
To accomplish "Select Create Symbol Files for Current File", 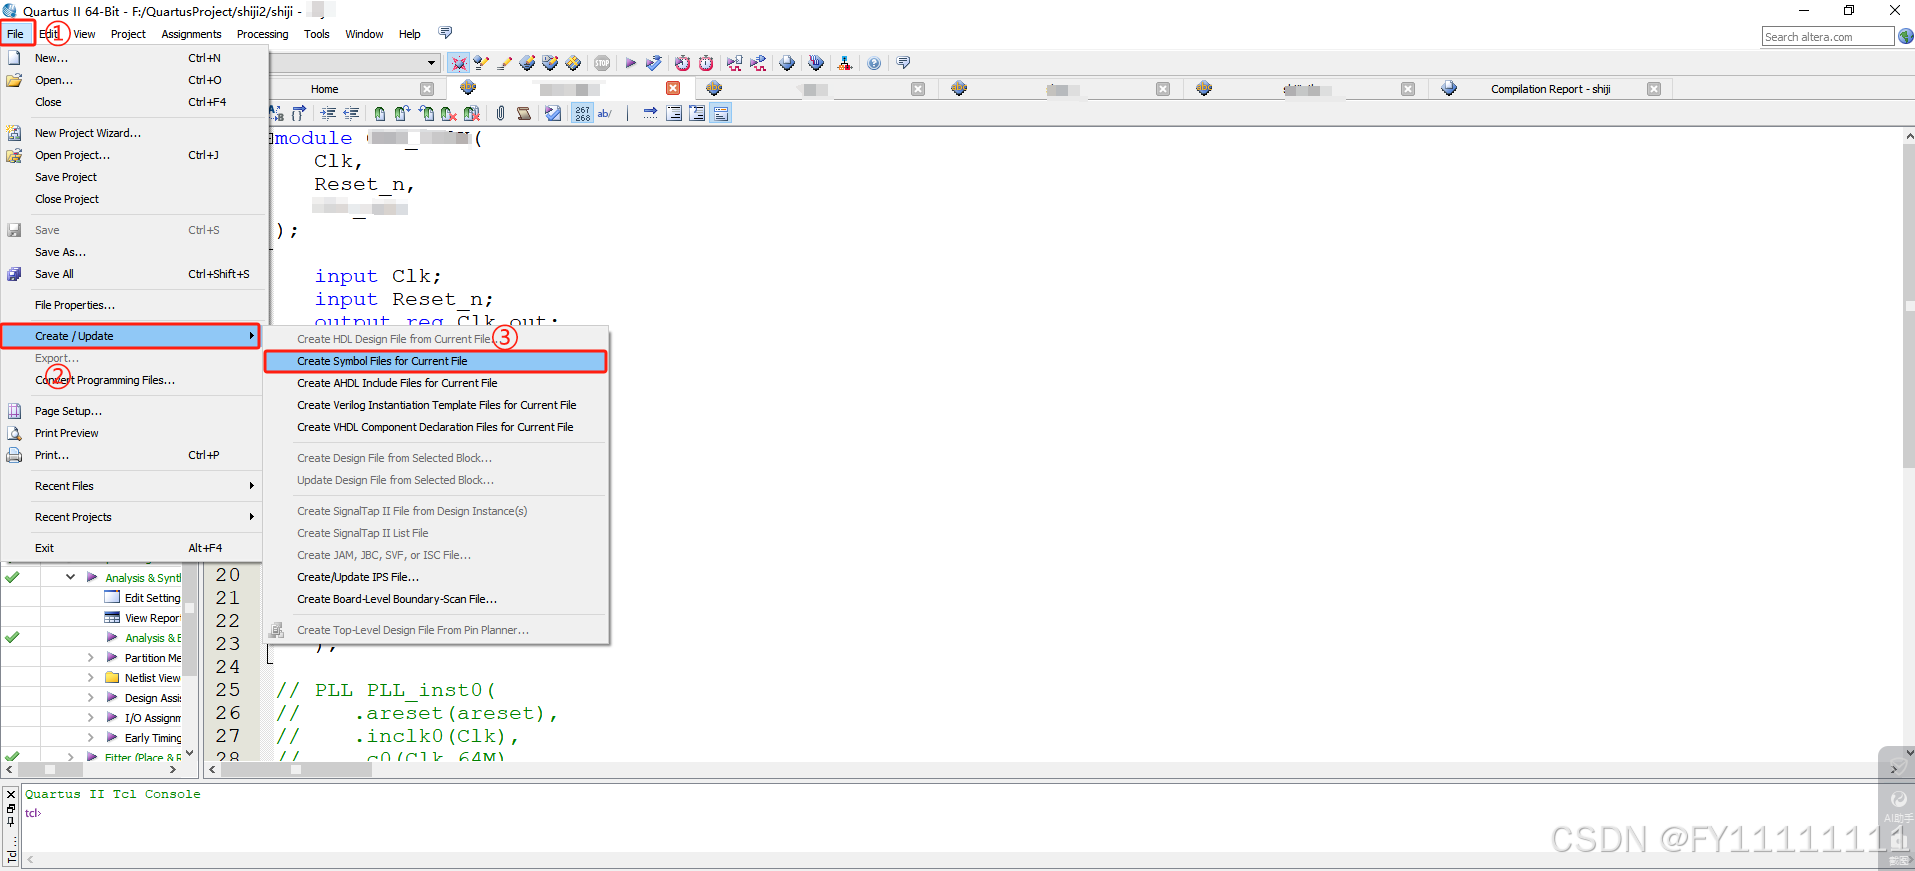I will (435, 361).
